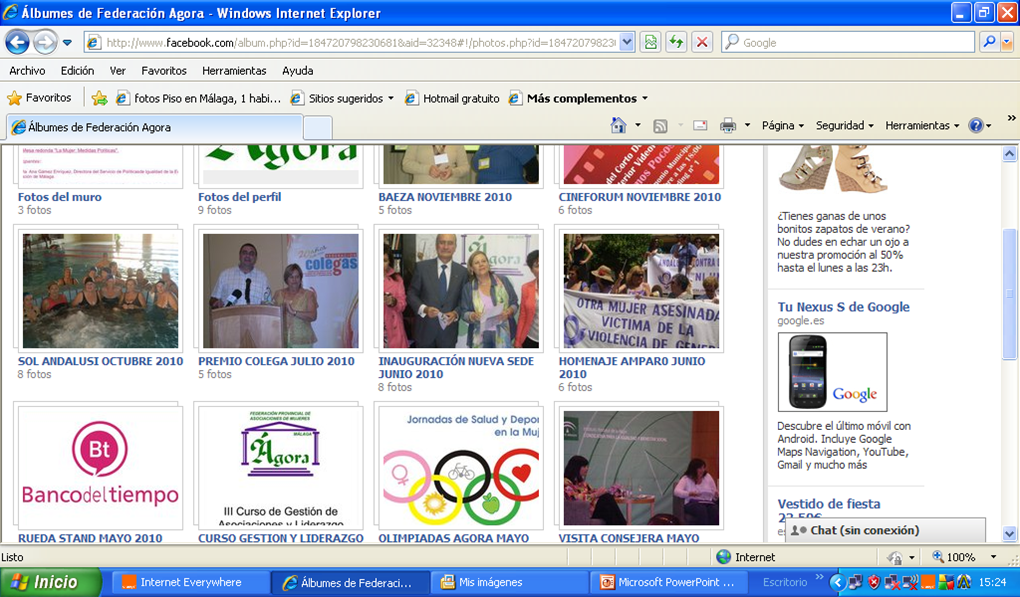Open the Favoritos star panel button
Image resolution: width=1020 pixels, height=597 pixels.
coord(39,98)
